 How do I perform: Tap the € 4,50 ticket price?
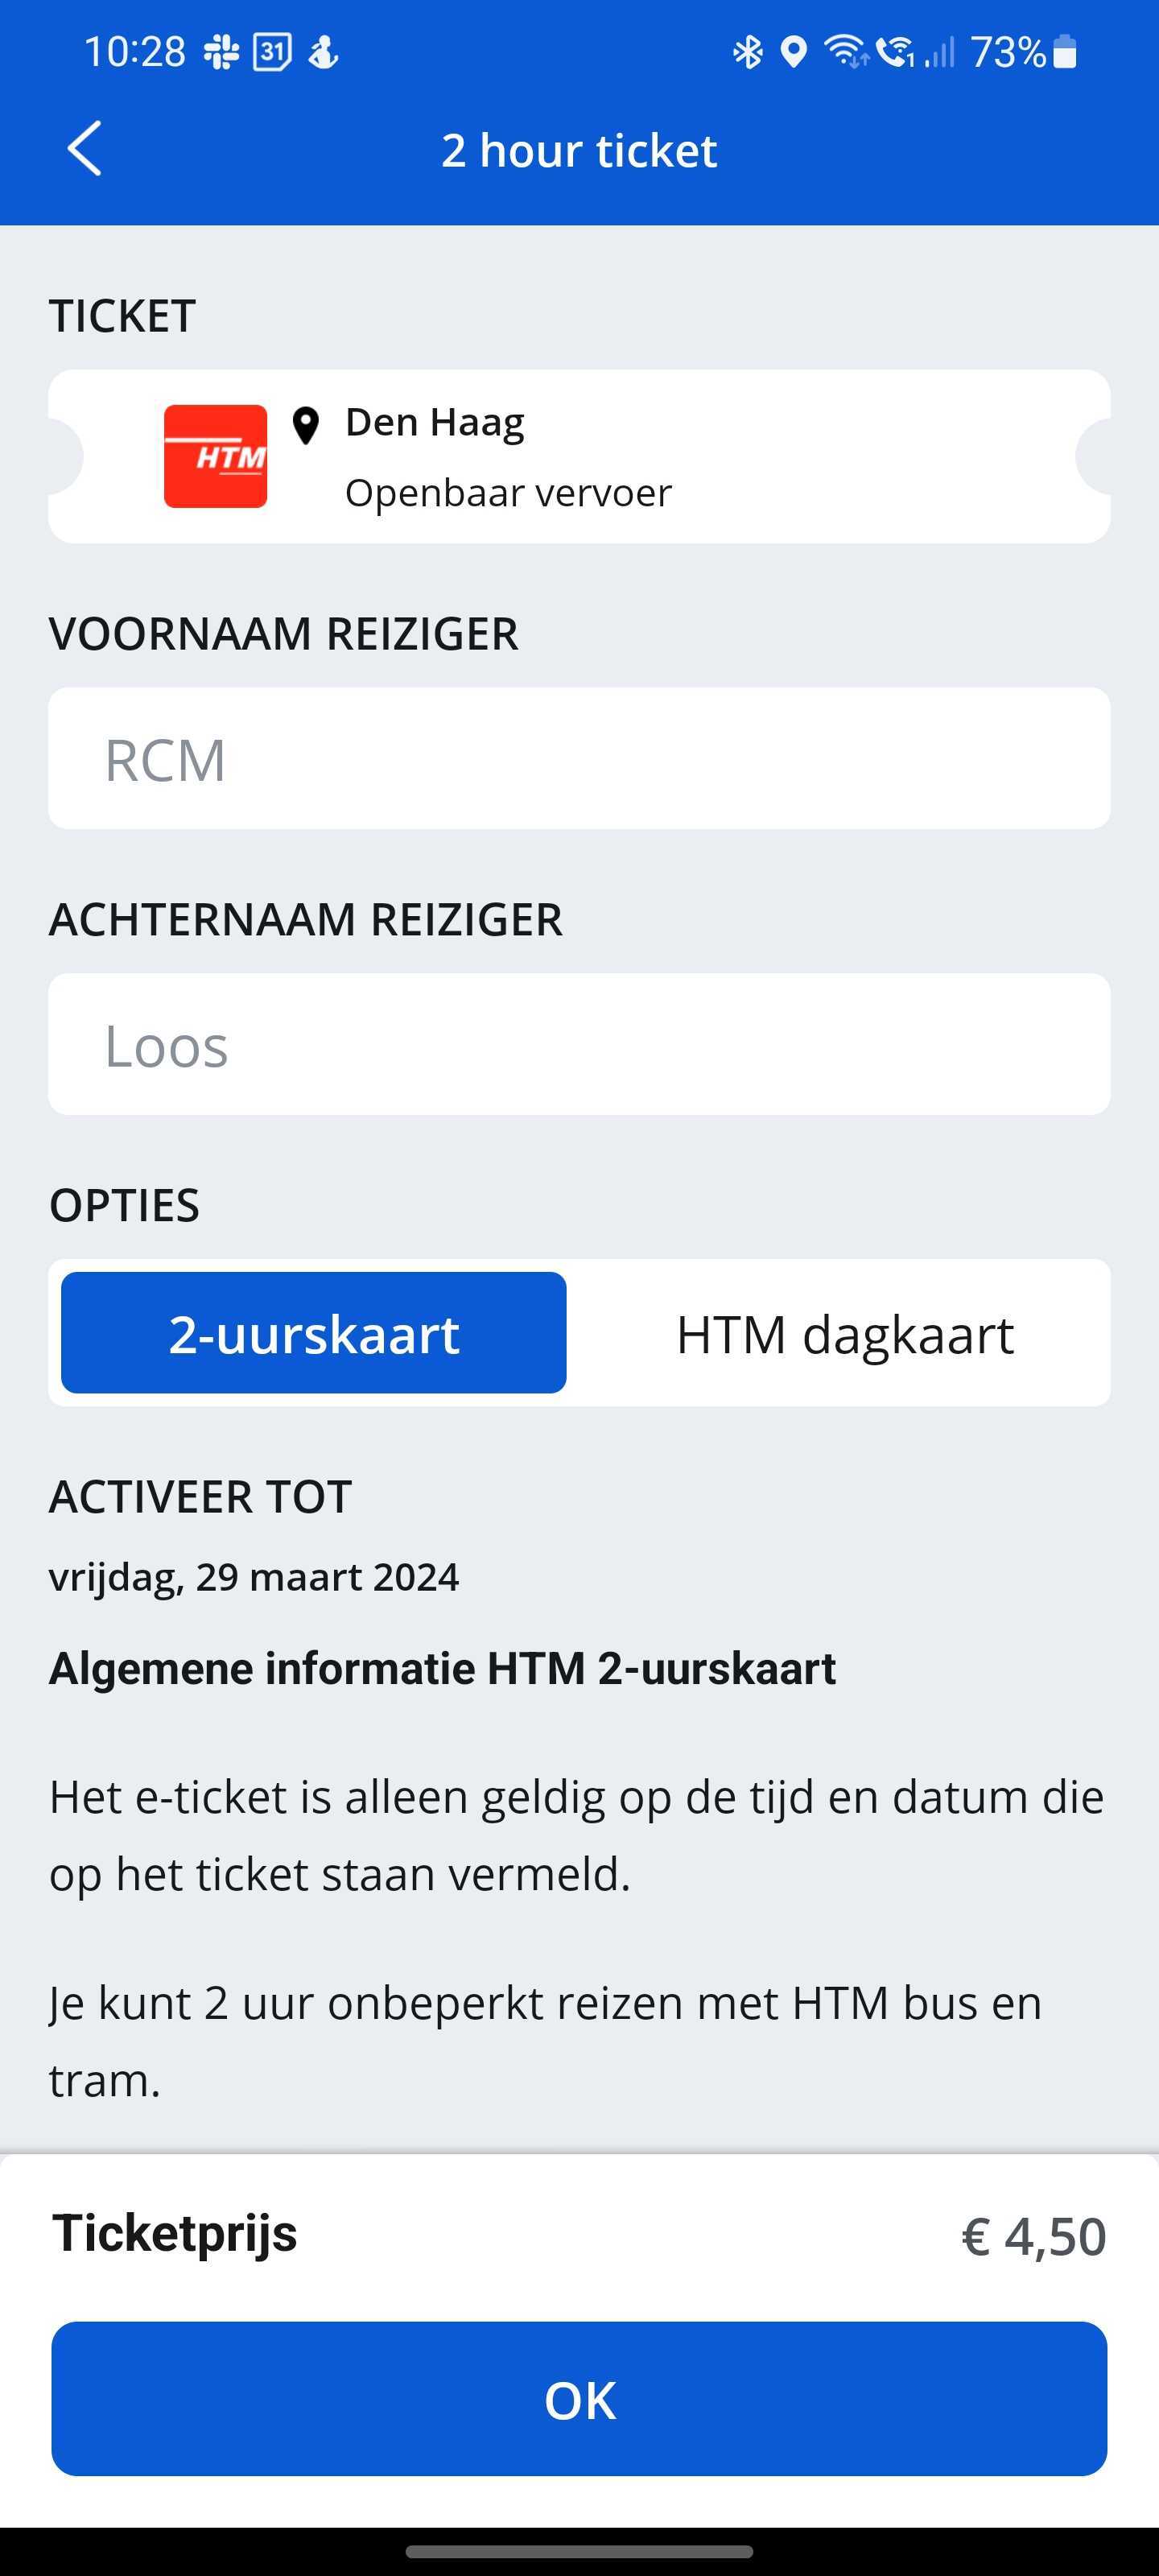1034,2236
